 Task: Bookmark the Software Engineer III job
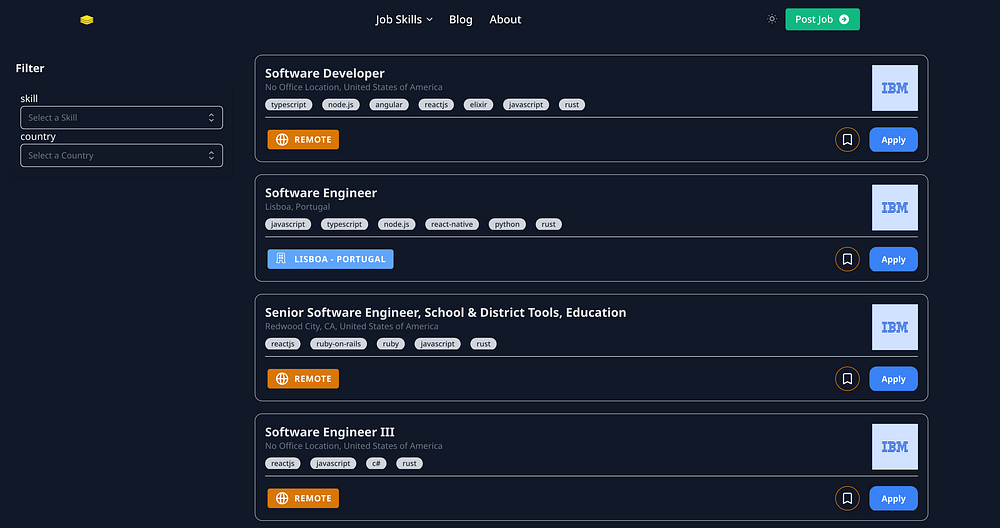[x=847, y=498]
